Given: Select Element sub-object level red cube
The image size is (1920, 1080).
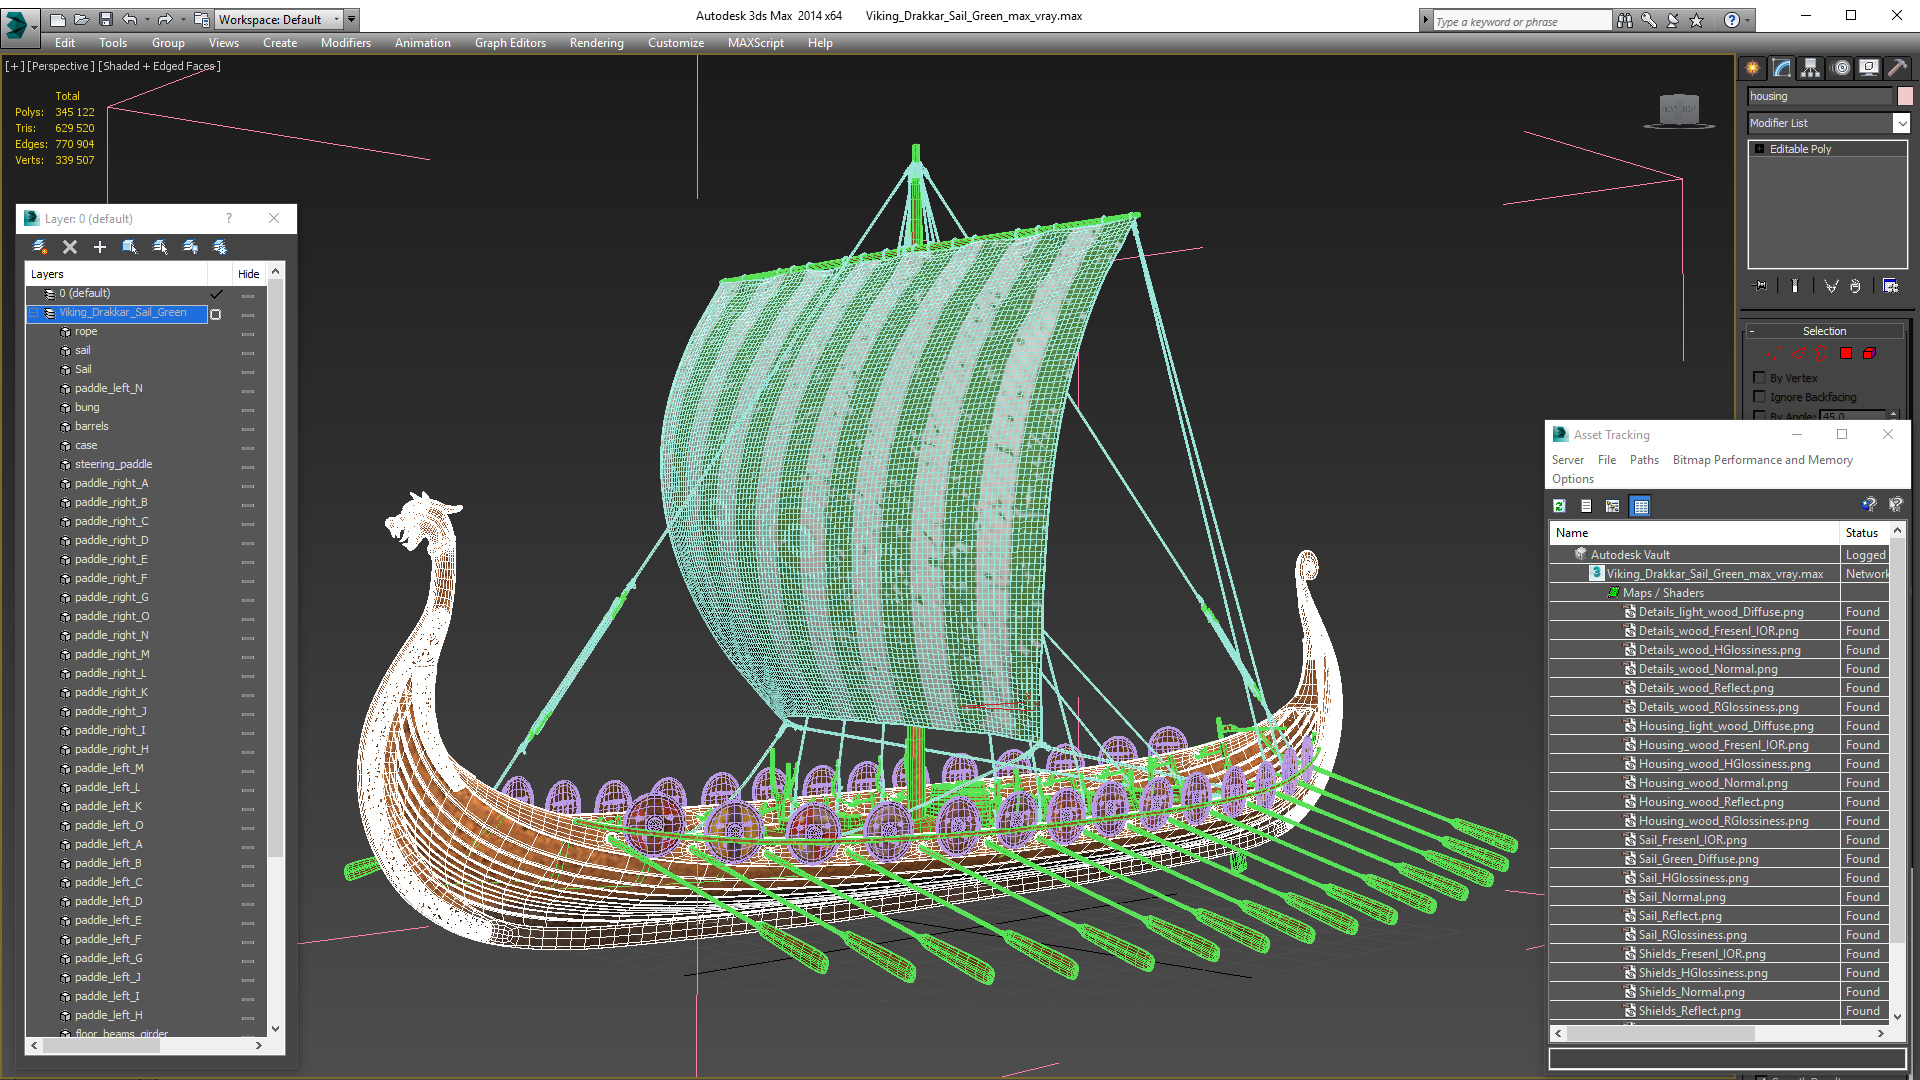Looking at the screenshot, I should pos(1869,353).
